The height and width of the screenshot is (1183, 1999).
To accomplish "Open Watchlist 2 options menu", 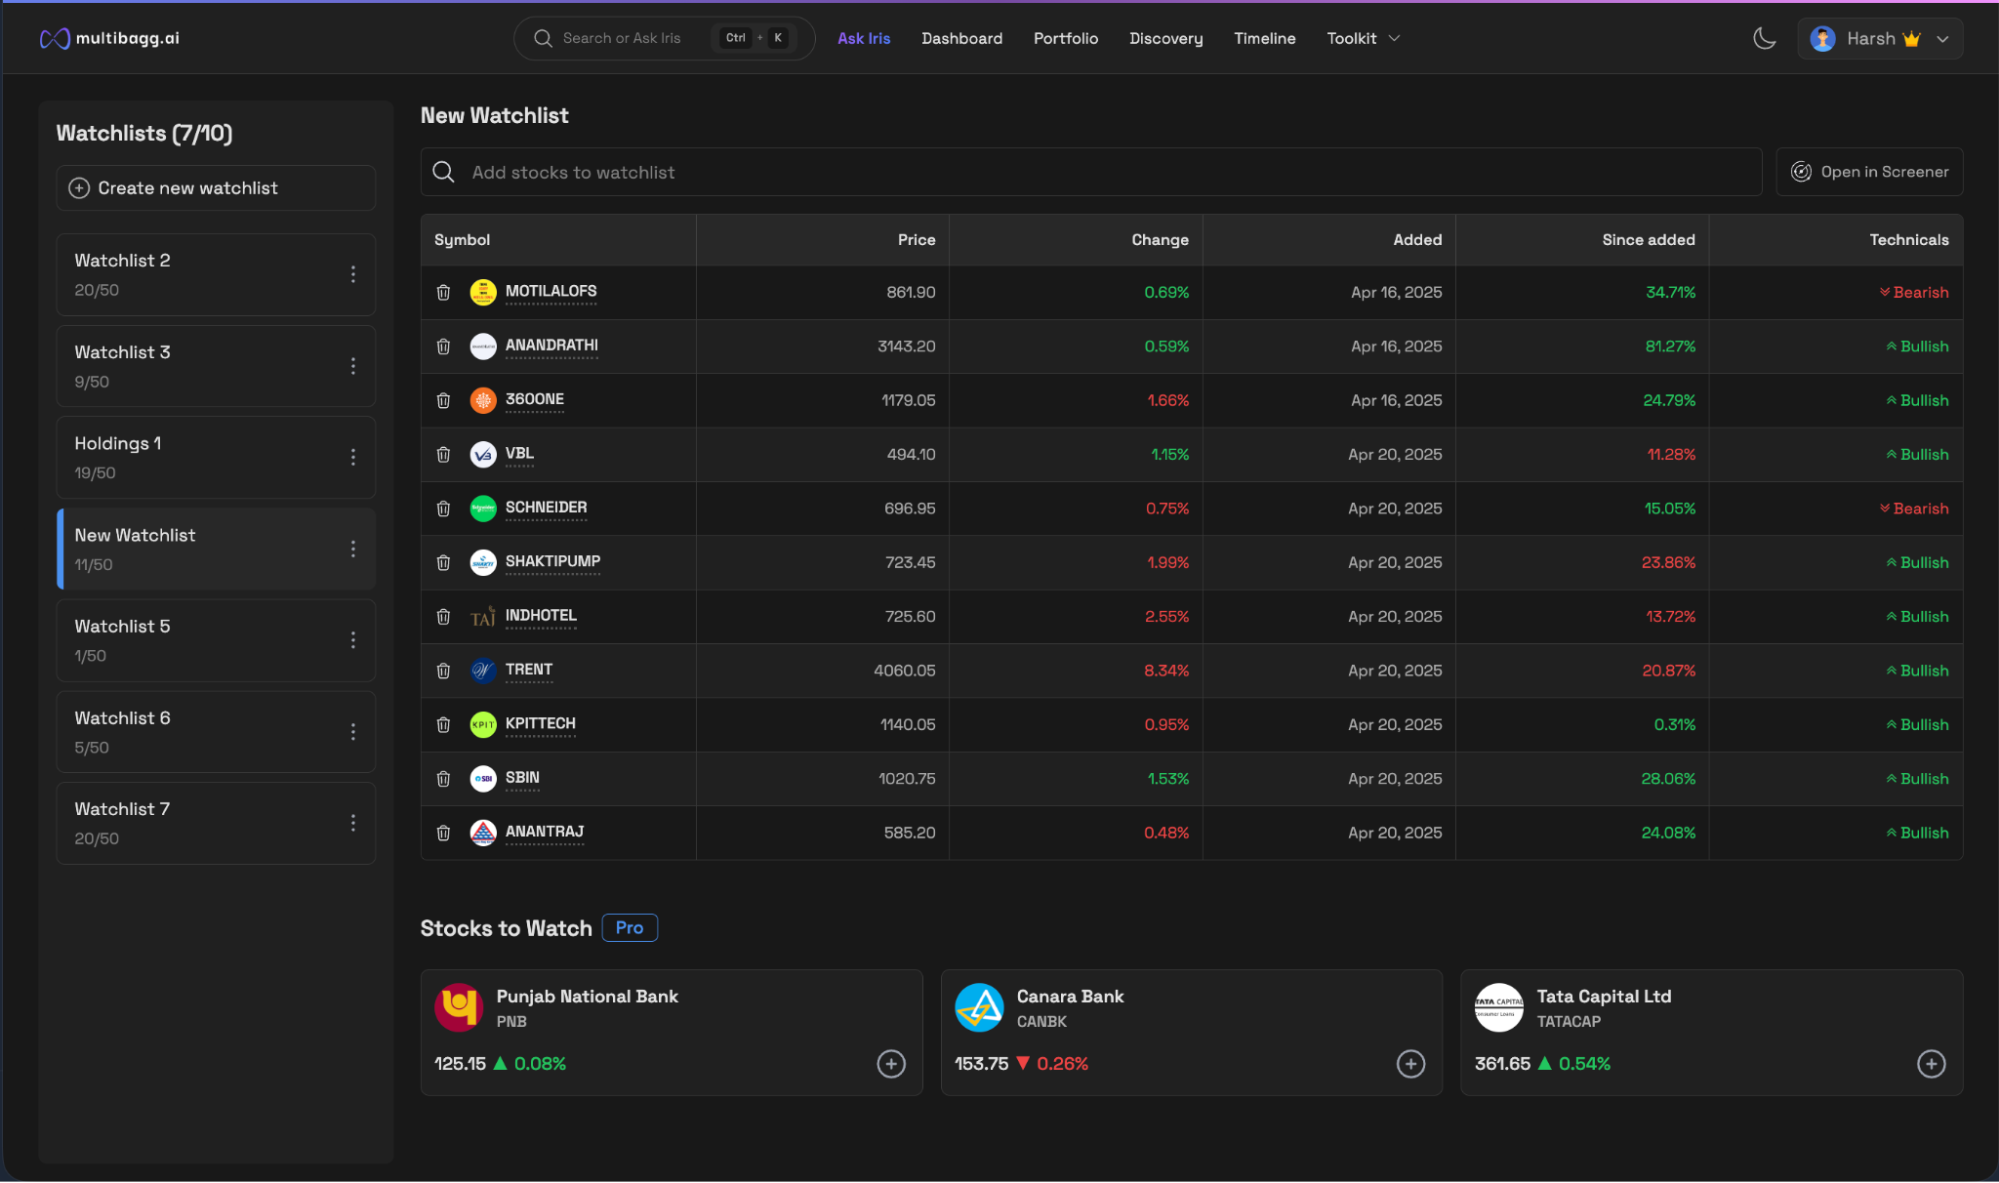I will coord(353,274).
